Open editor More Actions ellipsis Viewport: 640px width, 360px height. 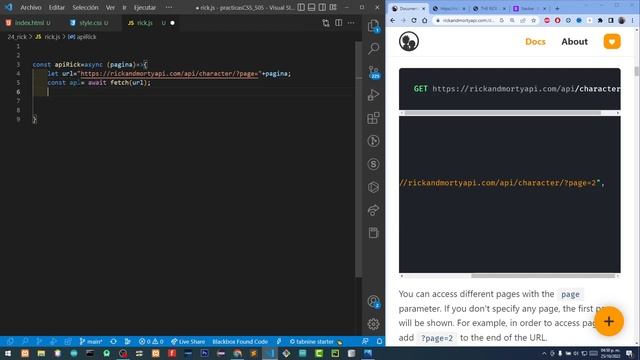coord(351,23)
